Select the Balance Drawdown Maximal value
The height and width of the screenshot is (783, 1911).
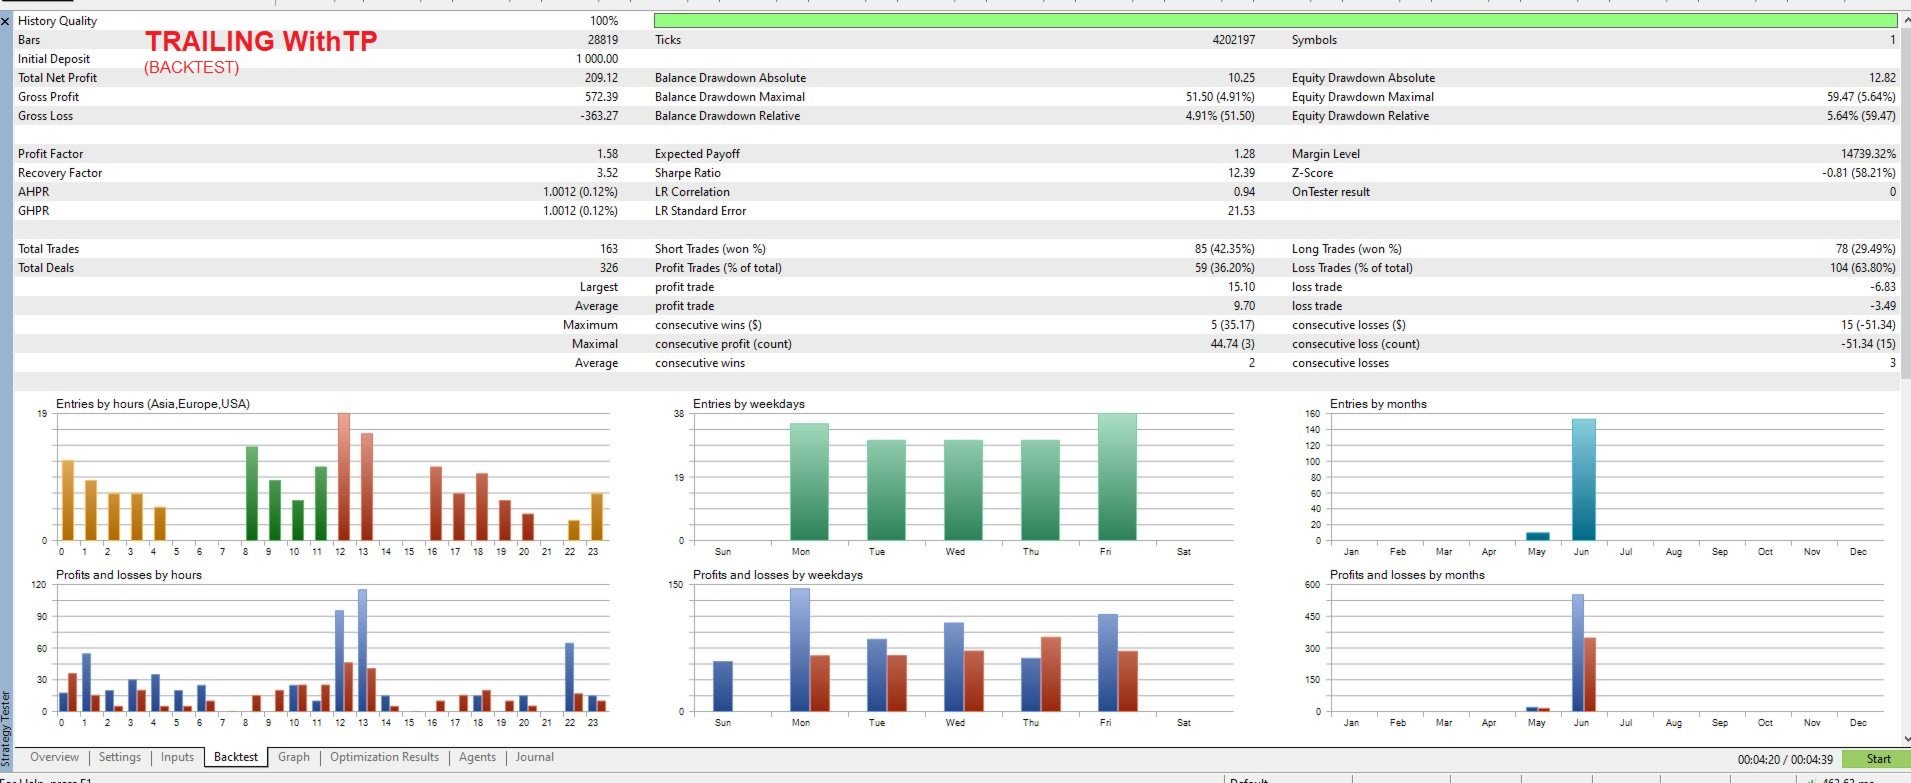[1220, 97]
